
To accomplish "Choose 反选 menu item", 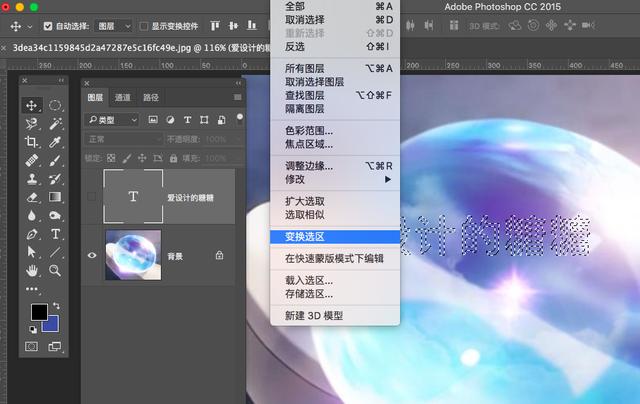I will (x=335, y=47).
